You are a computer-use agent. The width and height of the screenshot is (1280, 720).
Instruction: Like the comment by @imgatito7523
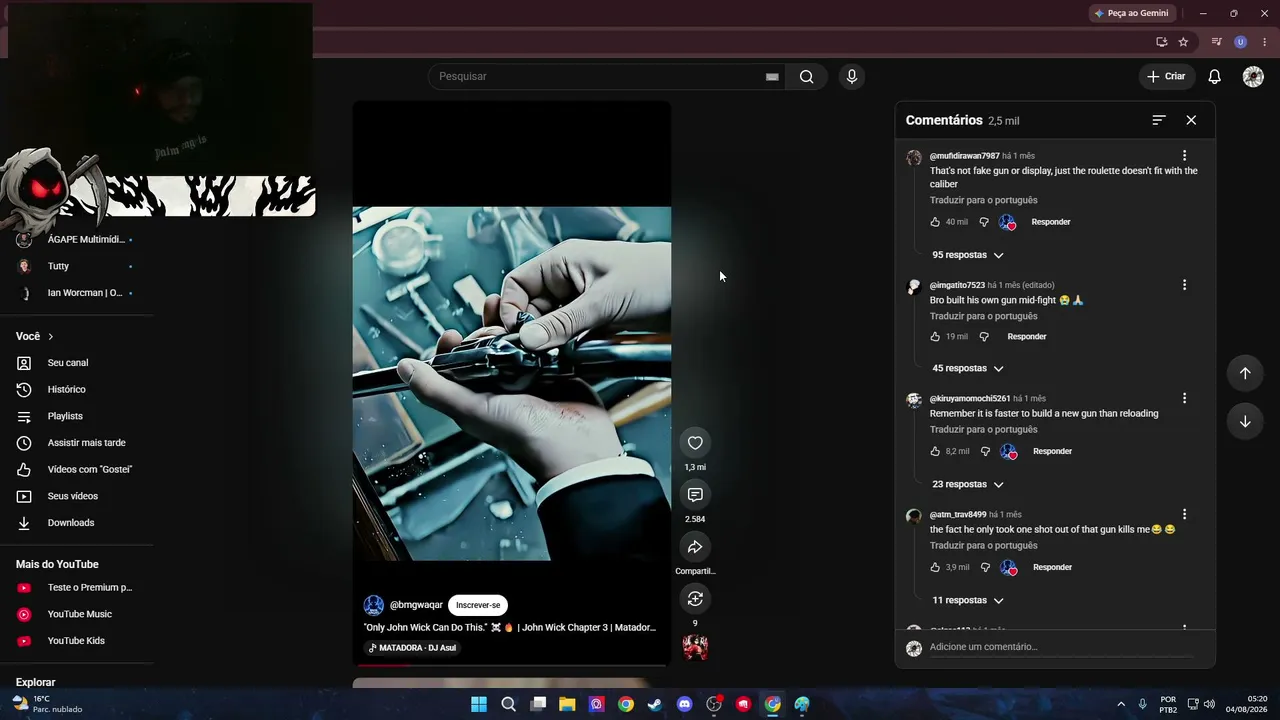(935, 337)
